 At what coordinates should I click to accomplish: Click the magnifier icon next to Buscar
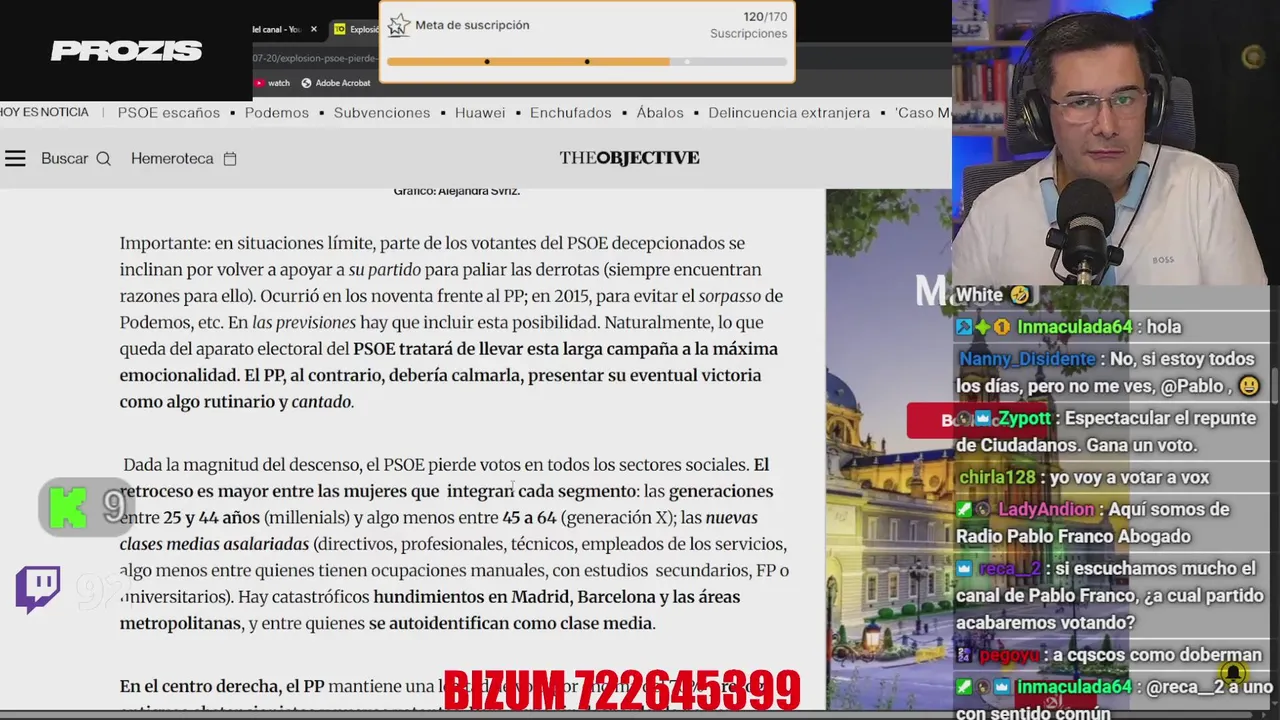pos(103,158)
